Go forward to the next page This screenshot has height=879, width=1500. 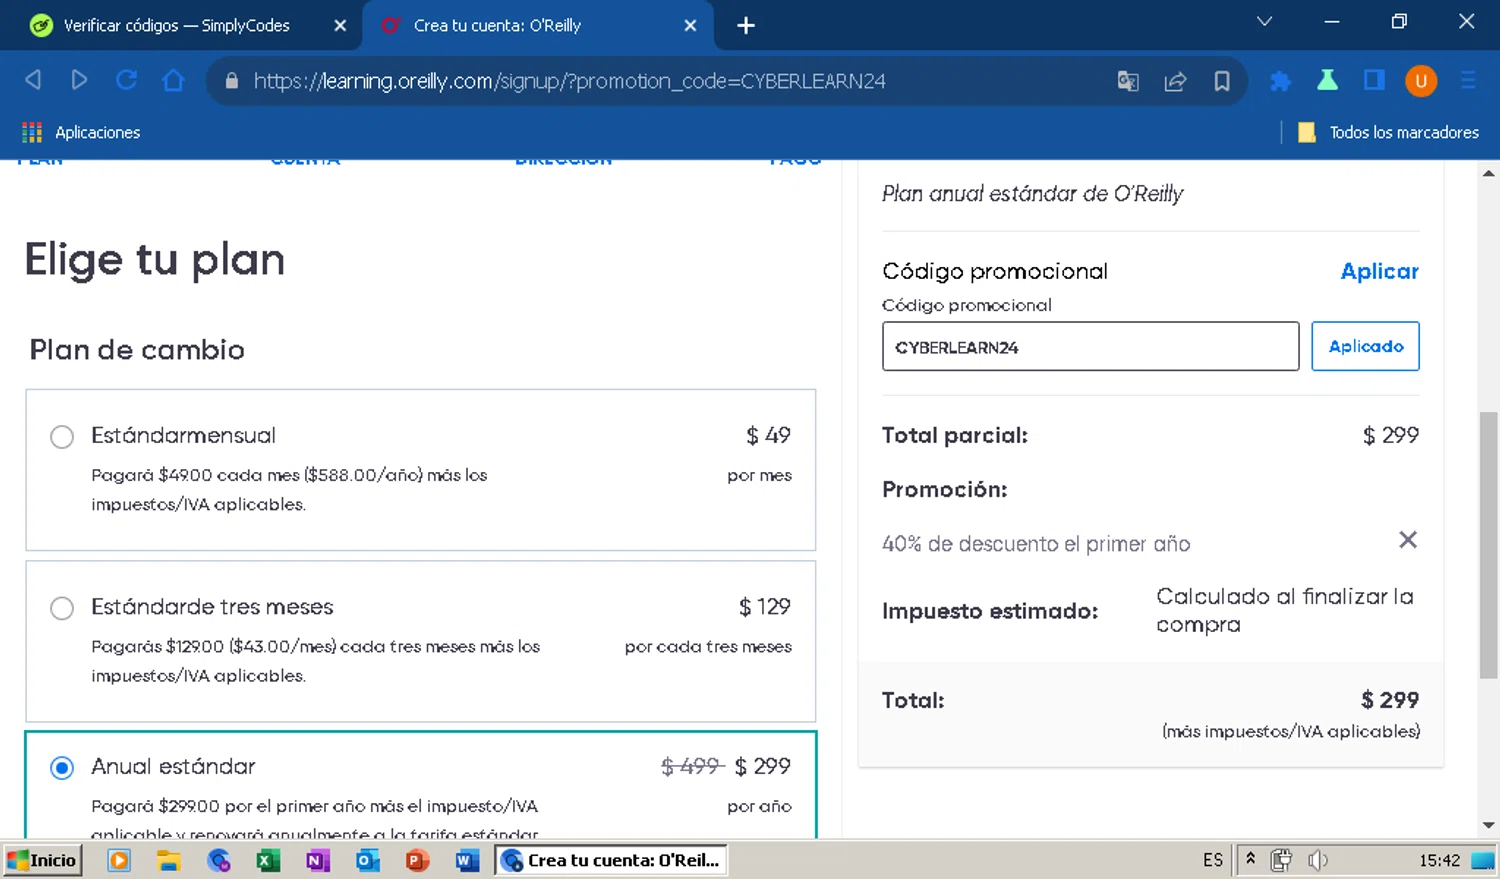point(79,80)
